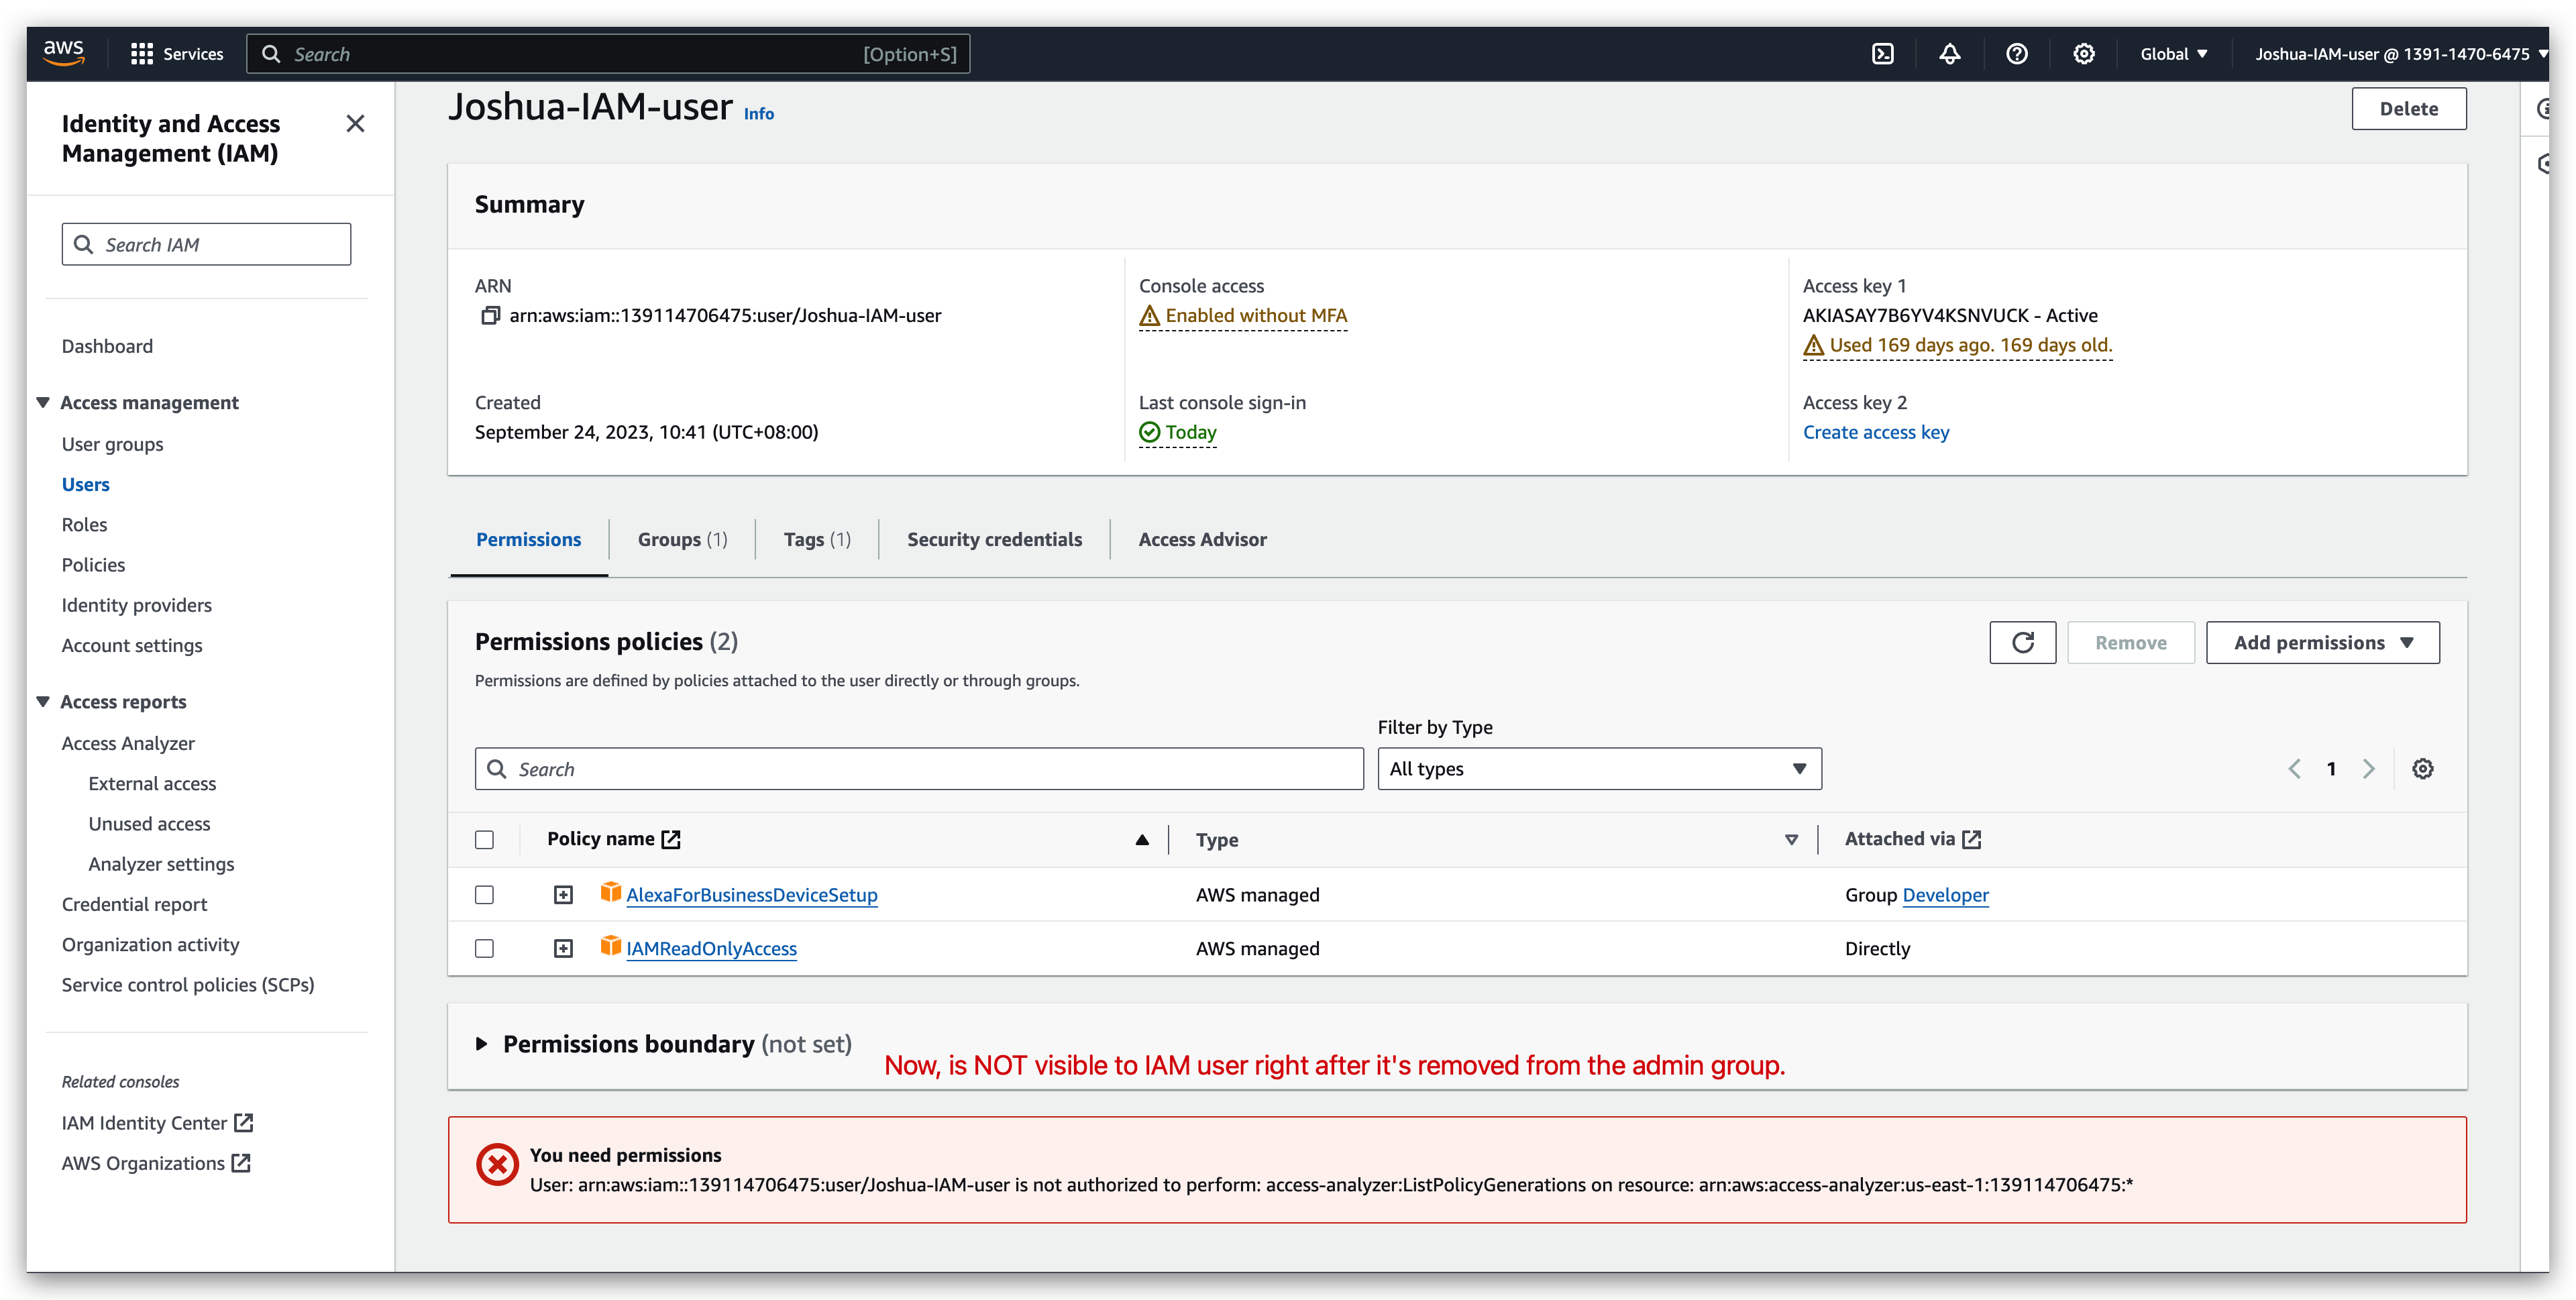2576x1300 pixels.
Task: Expand the IAMReadOnlyAccess policy details
Action: (x=563, y=948)
